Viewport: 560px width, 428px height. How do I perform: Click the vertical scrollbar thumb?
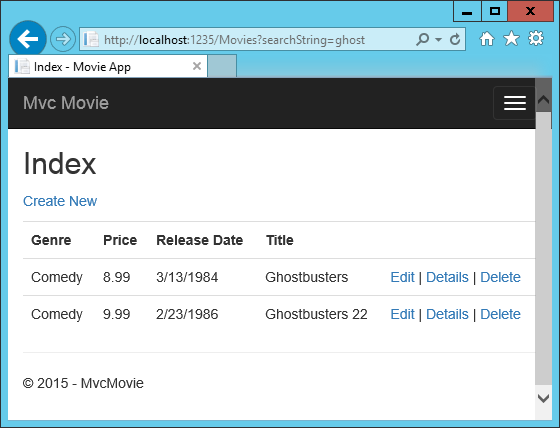click(x=543, y=249)
